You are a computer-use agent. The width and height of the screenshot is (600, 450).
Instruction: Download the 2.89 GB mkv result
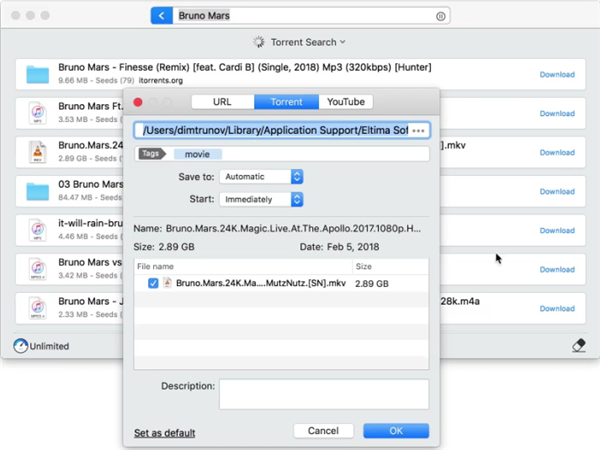pyautogui.click(x=557, y=153)
